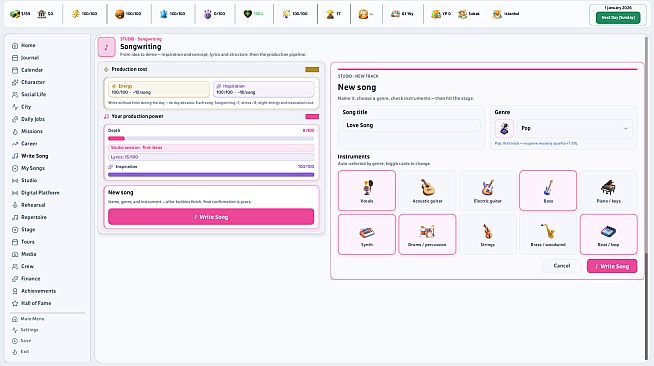The height and width of the screenshot is (366, 654).
Task: Click the green cash money icon in top bar
Action: (15, 14)
